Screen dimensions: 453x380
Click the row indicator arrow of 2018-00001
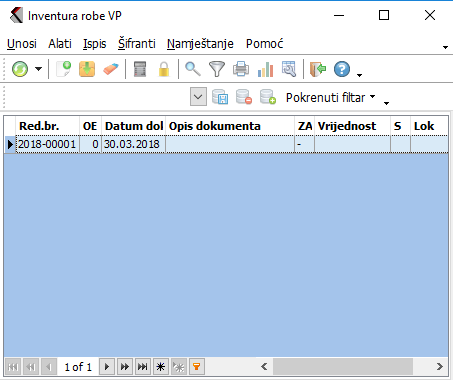click(10, 144)
